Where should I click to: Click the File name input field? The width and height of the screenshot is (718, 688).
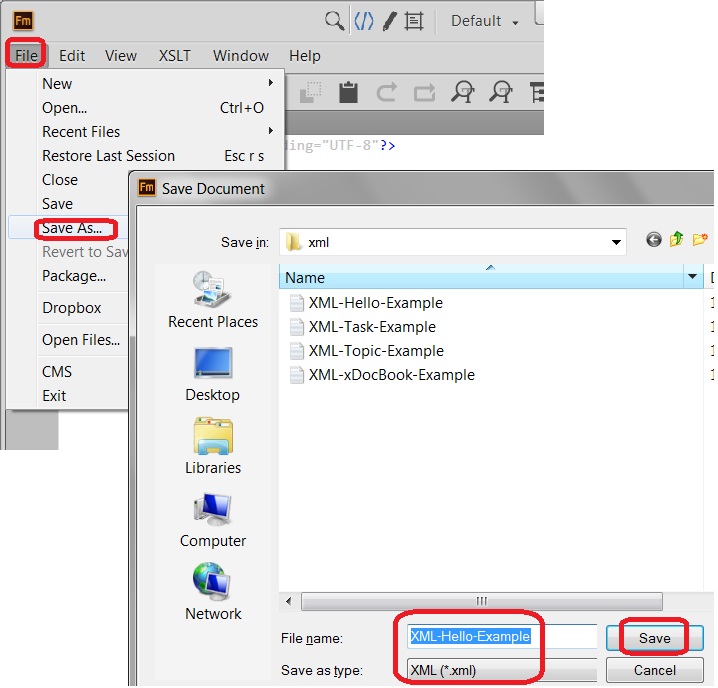click(502, 637)
